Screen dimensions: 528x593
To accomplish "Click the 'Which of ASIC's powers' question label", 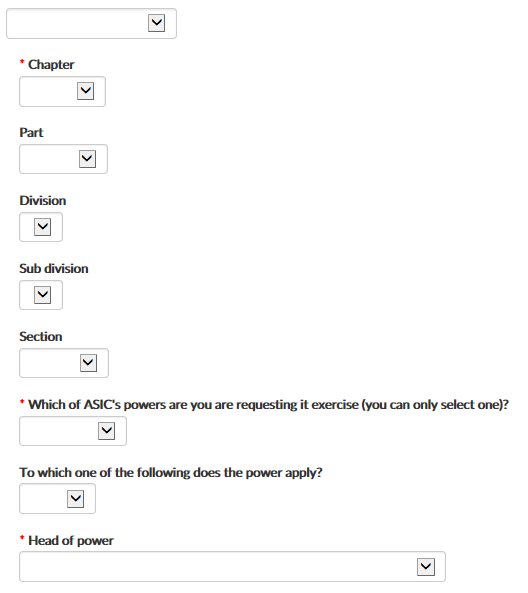I will pos(269,405).
